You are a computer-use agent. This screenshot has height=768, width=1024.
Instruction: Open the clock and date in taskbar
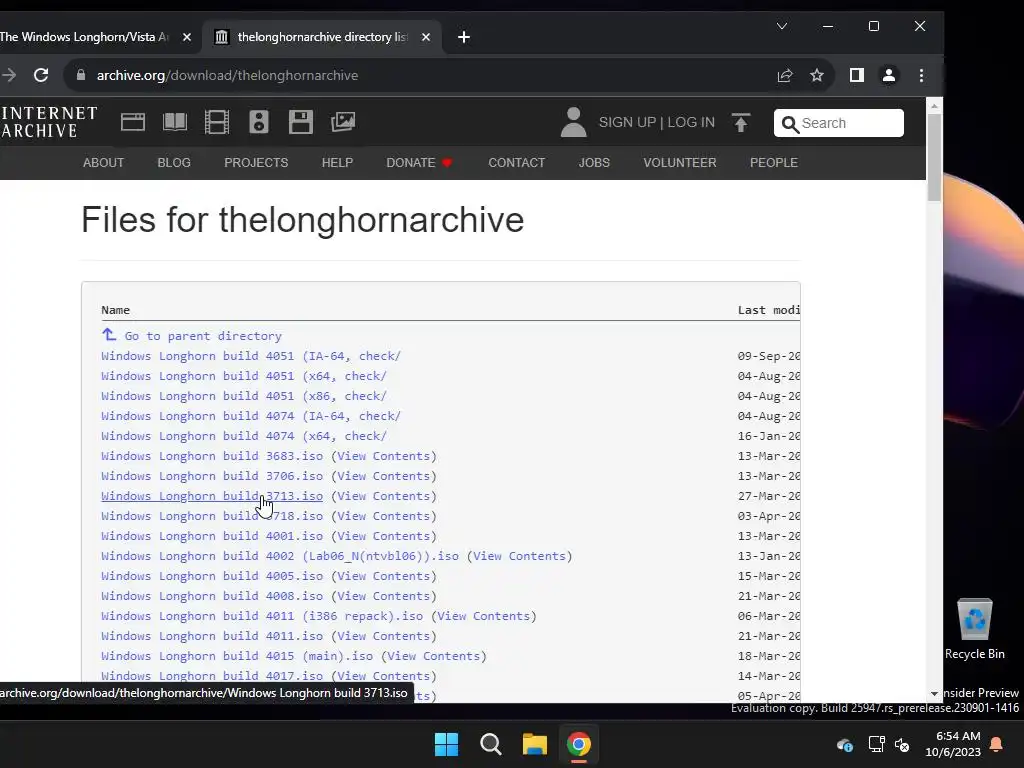tap(953, 744)
